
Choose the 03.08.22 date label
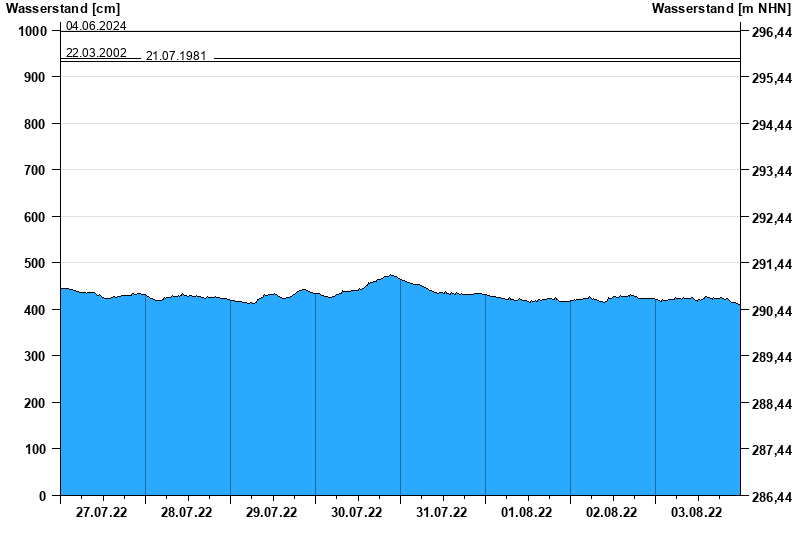[697, 513]
